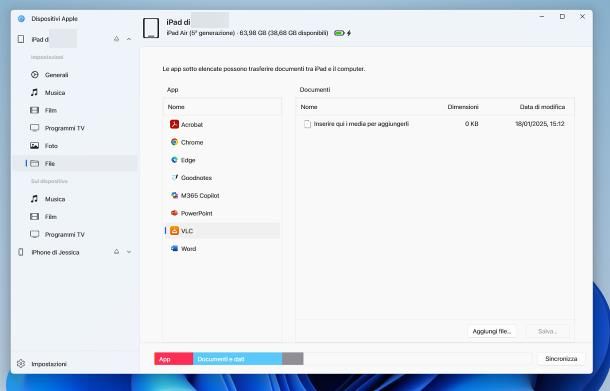Click the blue Documenti e dati segment

tap(238, 359)
